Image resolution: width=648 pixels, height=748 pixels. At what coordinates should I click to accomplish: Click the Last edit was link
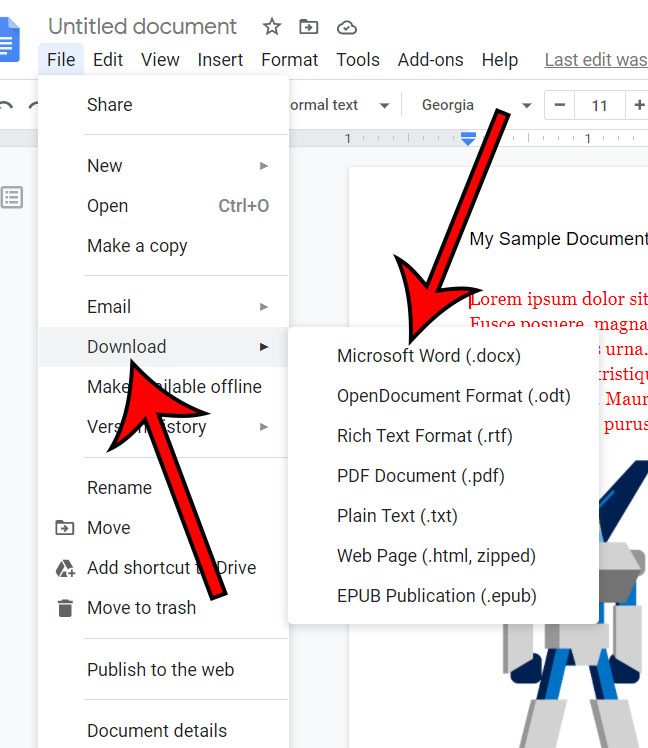point(596,60)
